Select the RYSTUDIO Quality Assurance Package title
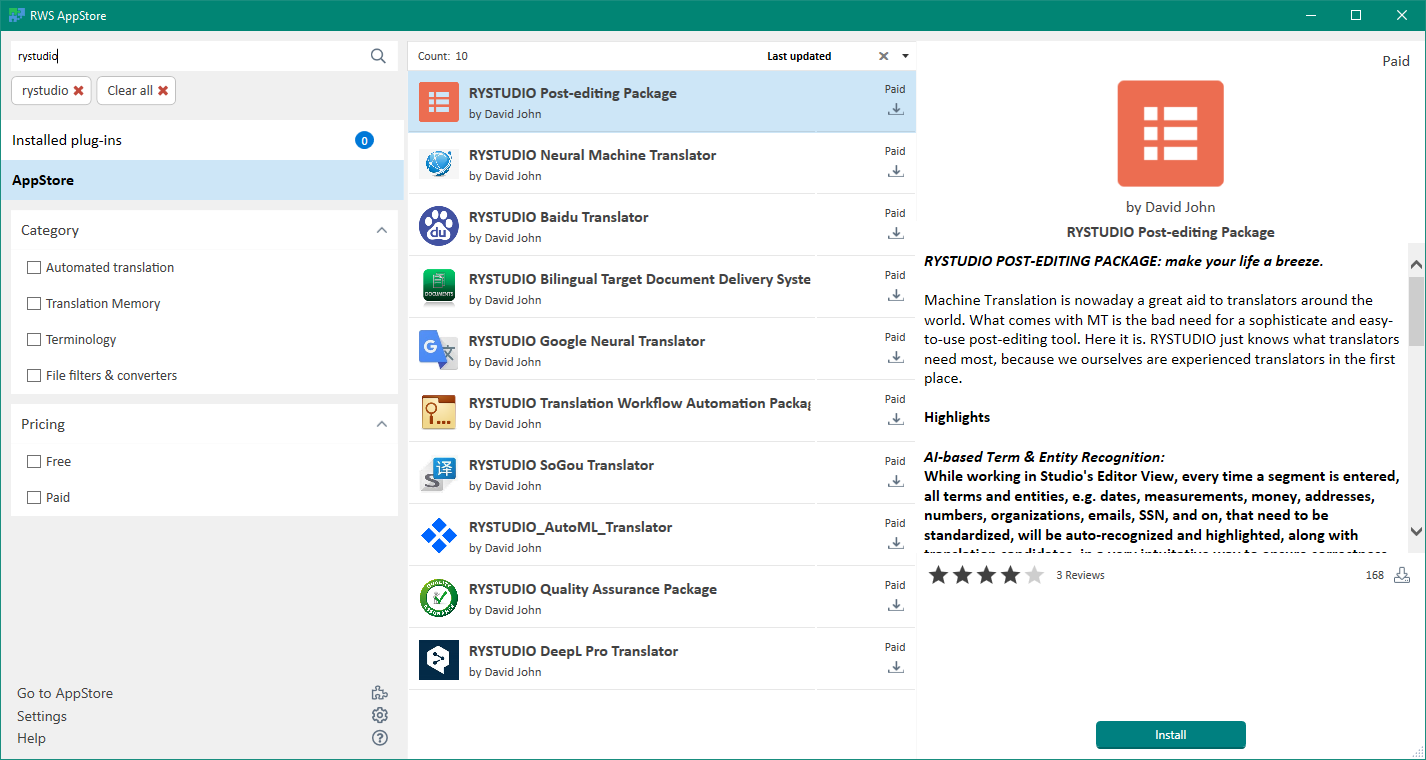This screenshot has width=1426, height=760. click(593, 589)
